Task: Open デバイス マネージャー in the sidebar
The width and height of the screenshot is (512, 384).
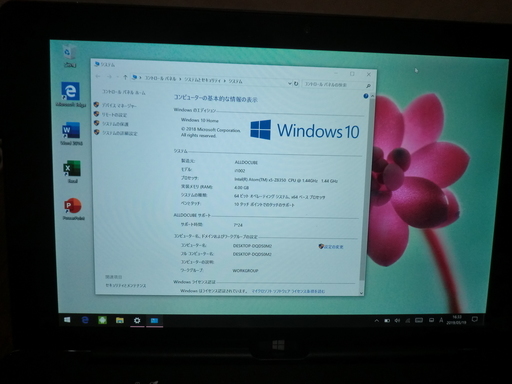Action: [119, 105]
